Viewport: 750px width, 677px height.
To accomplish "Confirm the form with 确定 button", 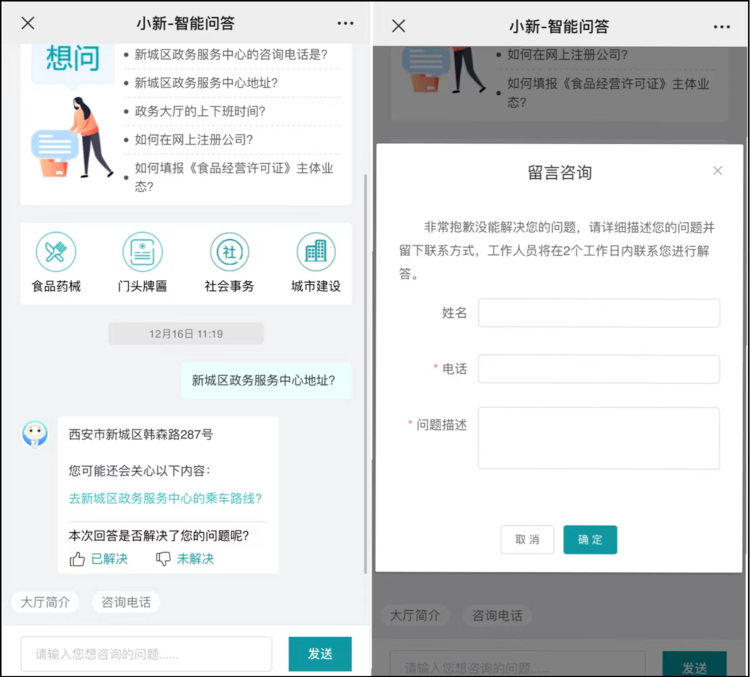I will 590,540.
